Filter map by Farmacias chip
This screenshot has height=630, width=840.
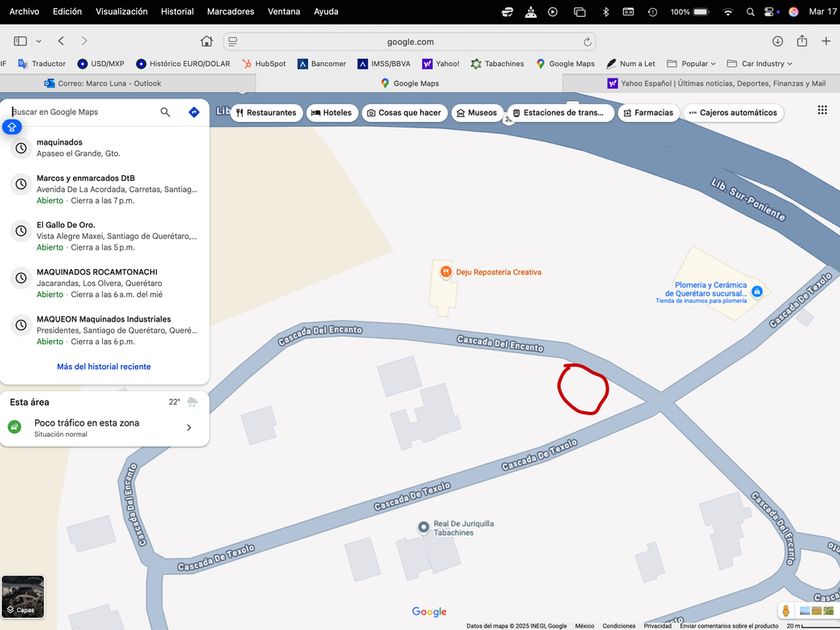(648, 112)
